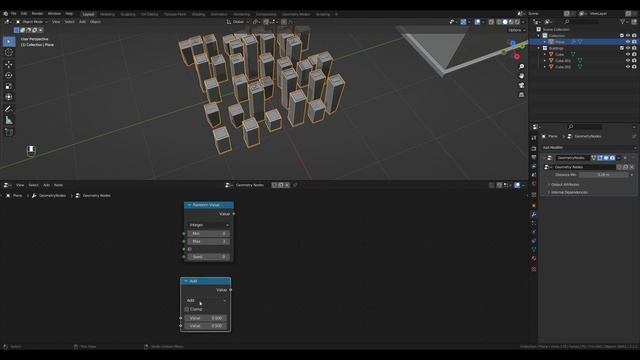Click the Blender logo menu icon
The height and width of the screenshot is (360, 640).
click(x=5, y=13)
